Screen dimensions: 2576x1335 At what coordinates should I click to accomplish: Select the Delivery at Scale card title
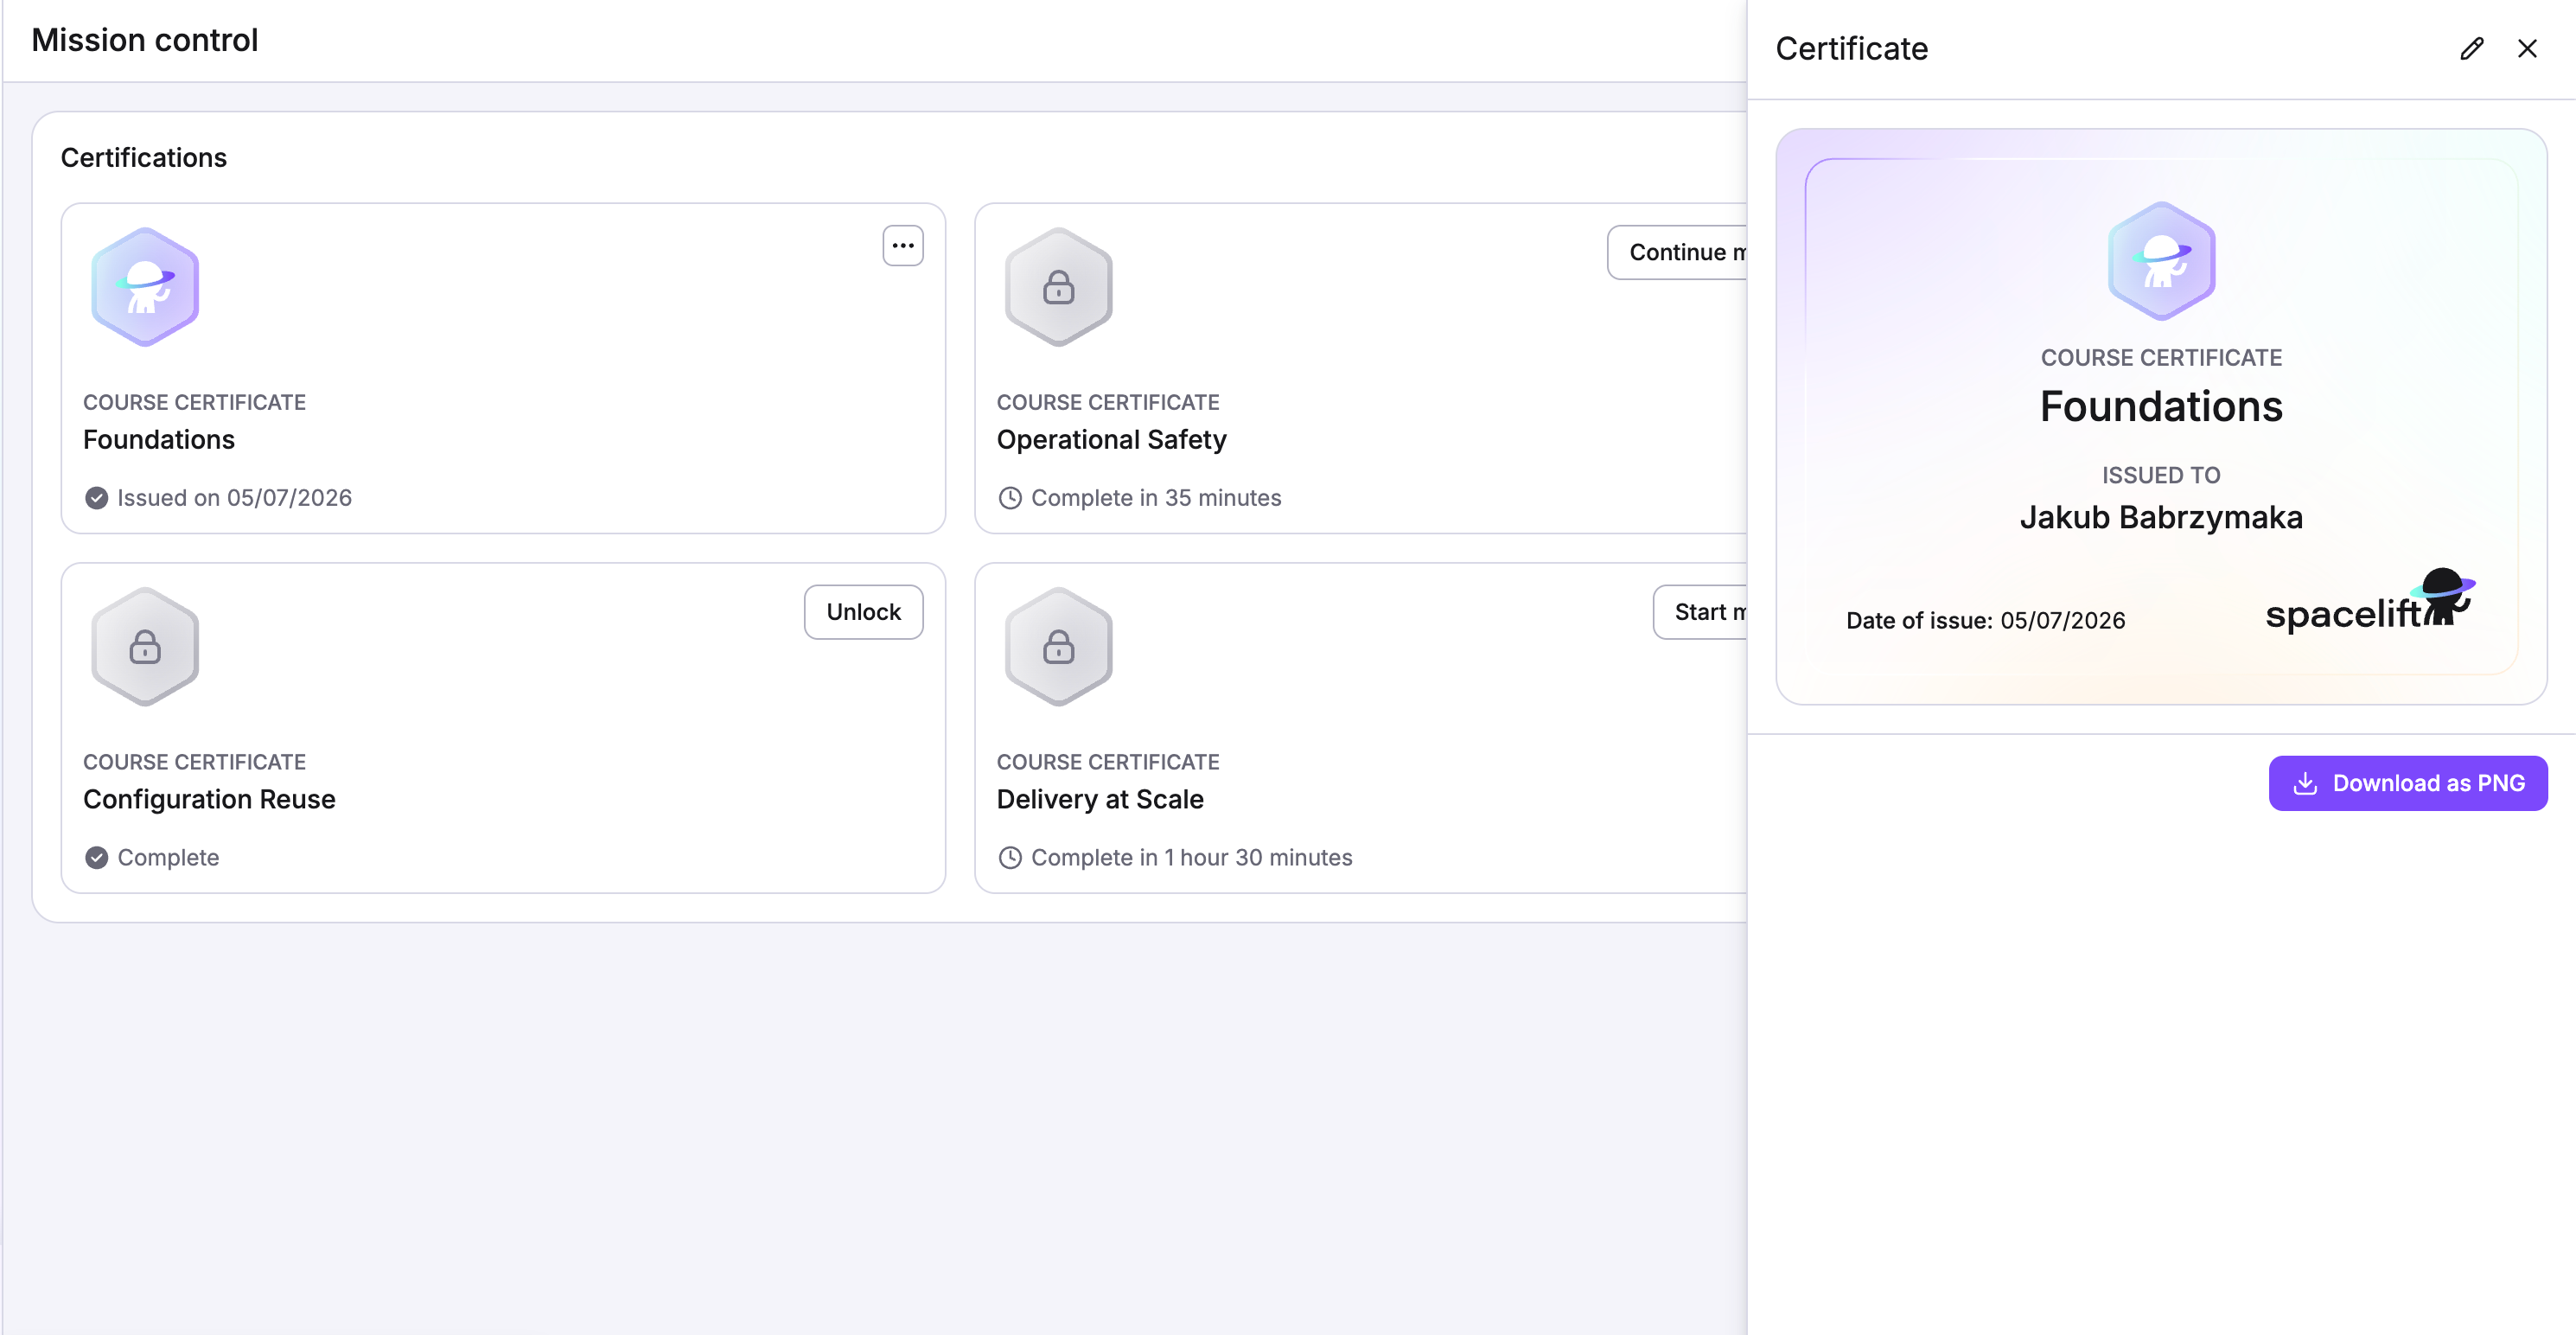[1100, 800]
